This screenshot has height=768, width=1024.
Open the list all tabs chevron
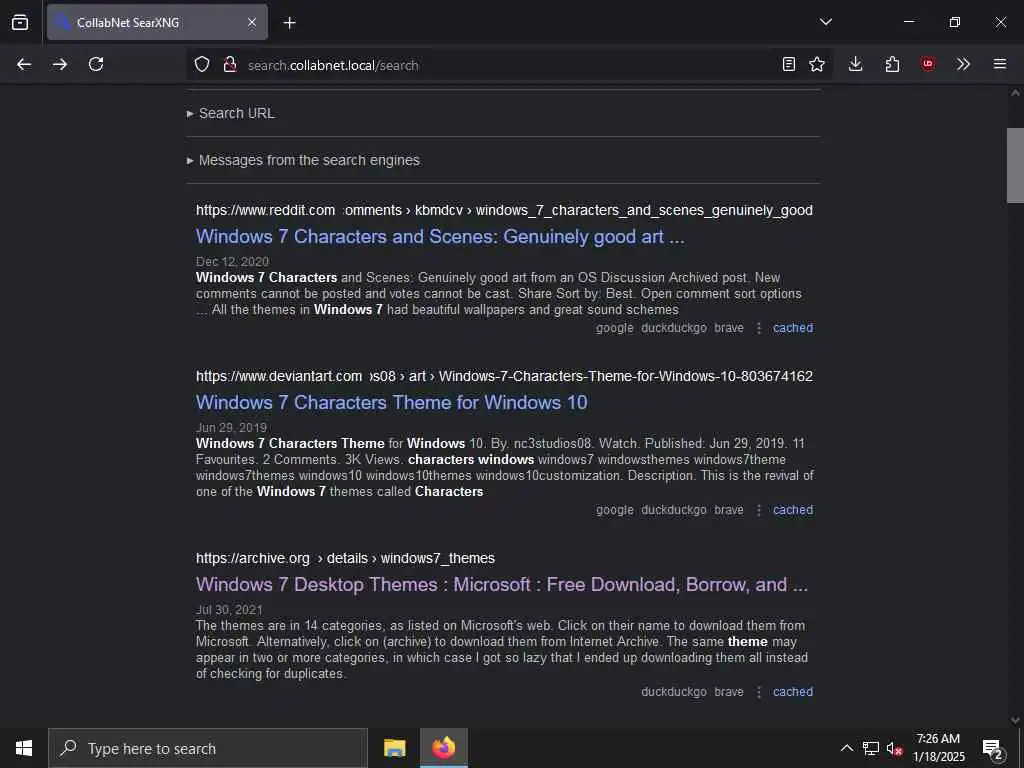[x=825, y=22]
